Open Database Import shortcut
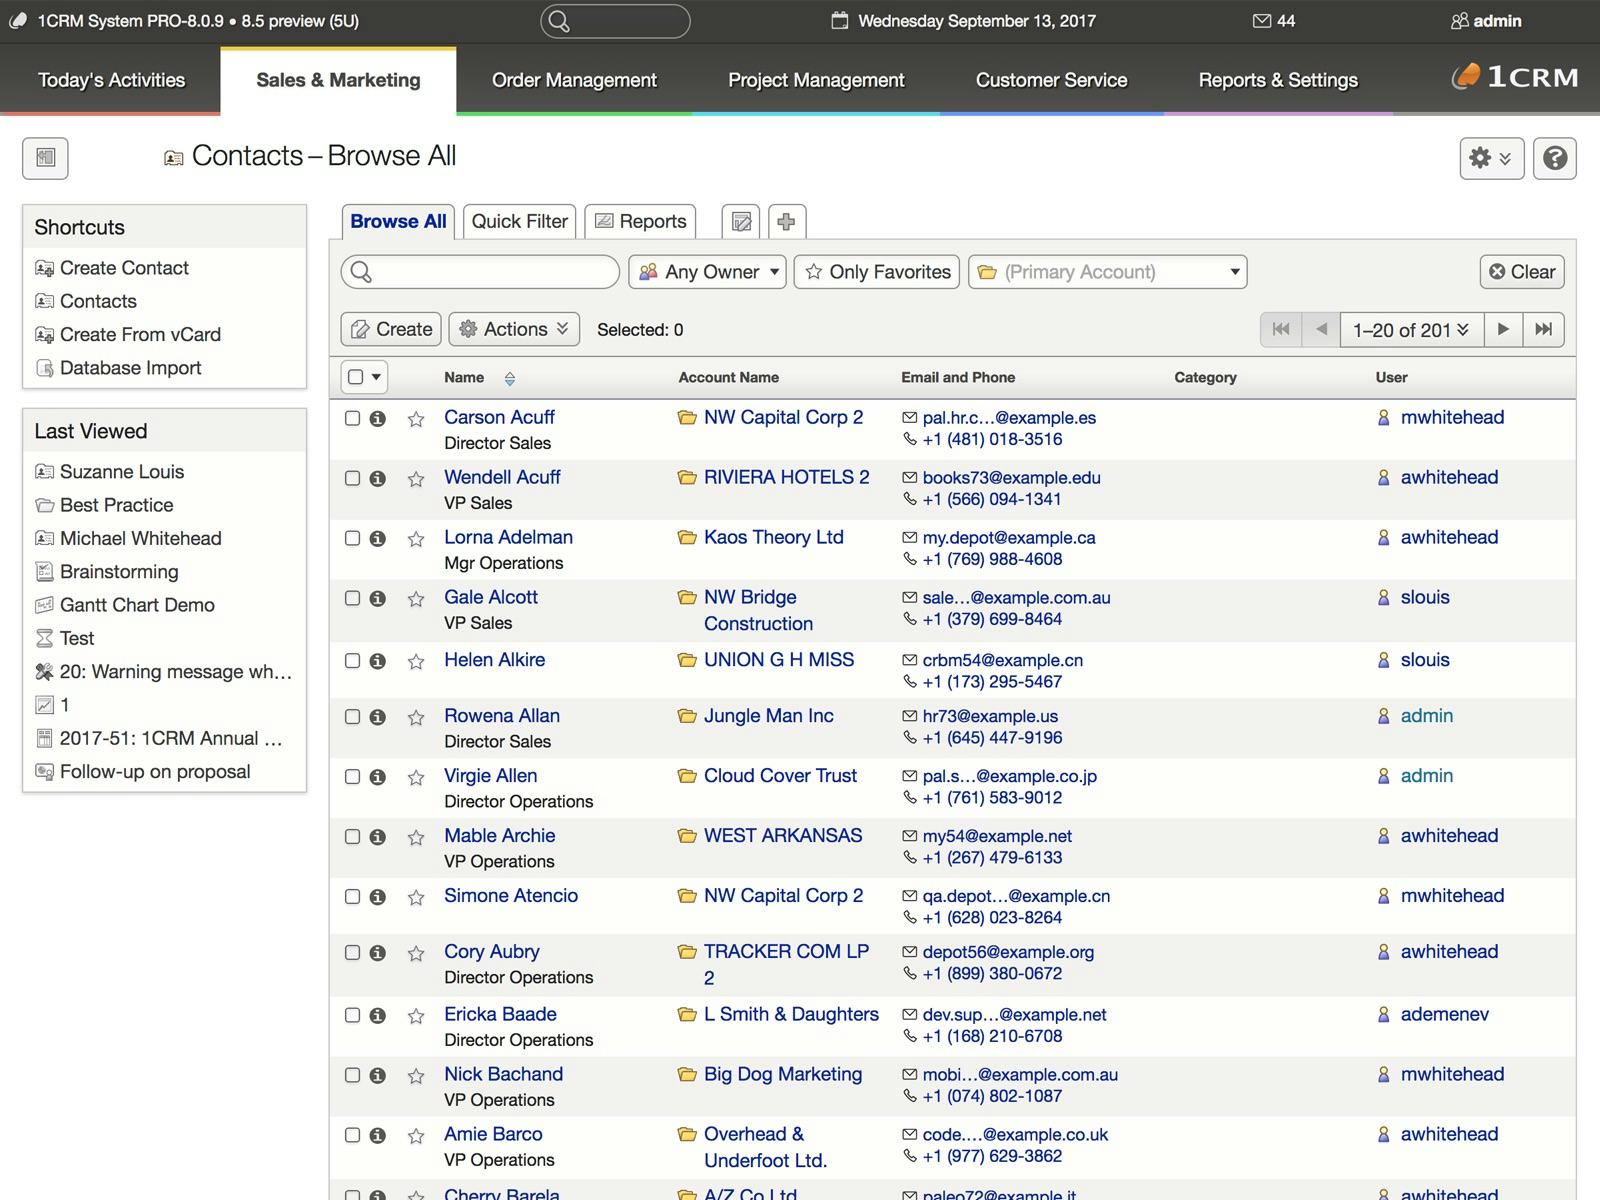The width and height of the screenshot is (1600, 1200). click(130, 368)
